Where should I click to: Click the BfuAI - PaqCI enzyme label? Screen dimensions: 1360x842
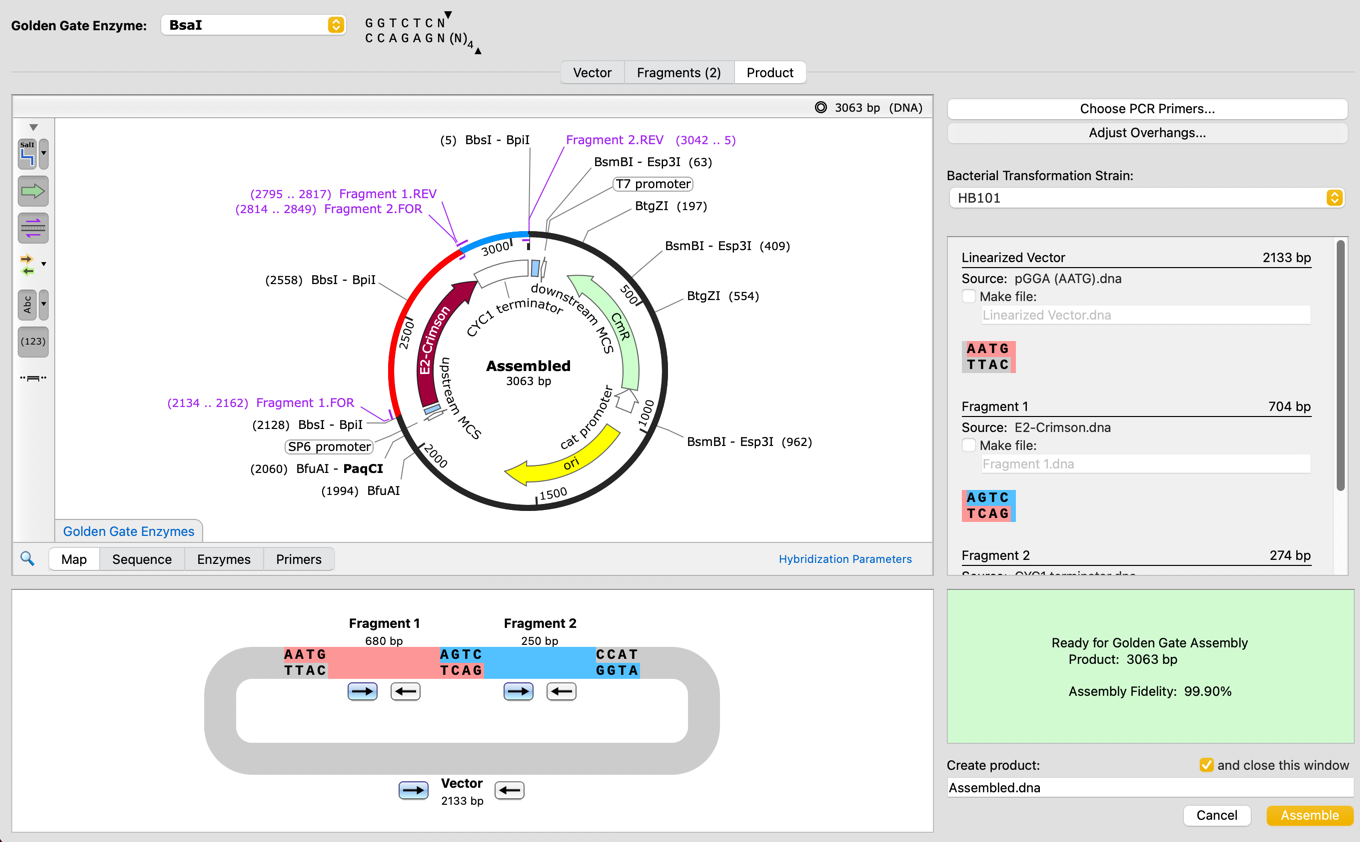tap(316, 469)
